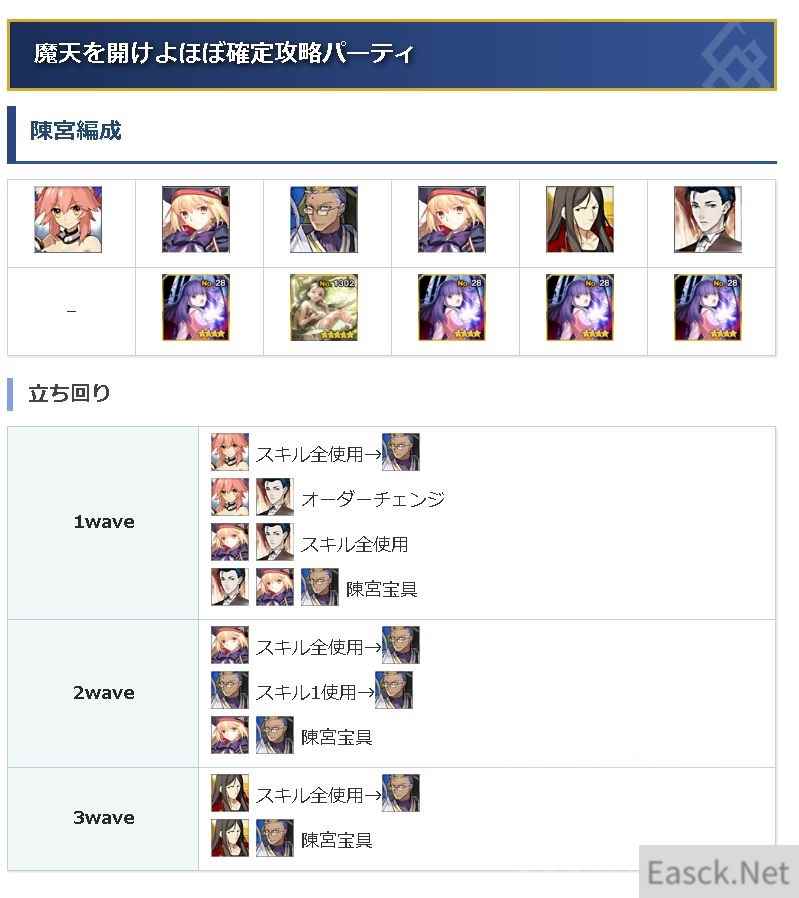Image resolution: width=799 pixels, height=898 pixels.
Task: Open the green No.1302 craft essence card
Action: click(324, 308)
